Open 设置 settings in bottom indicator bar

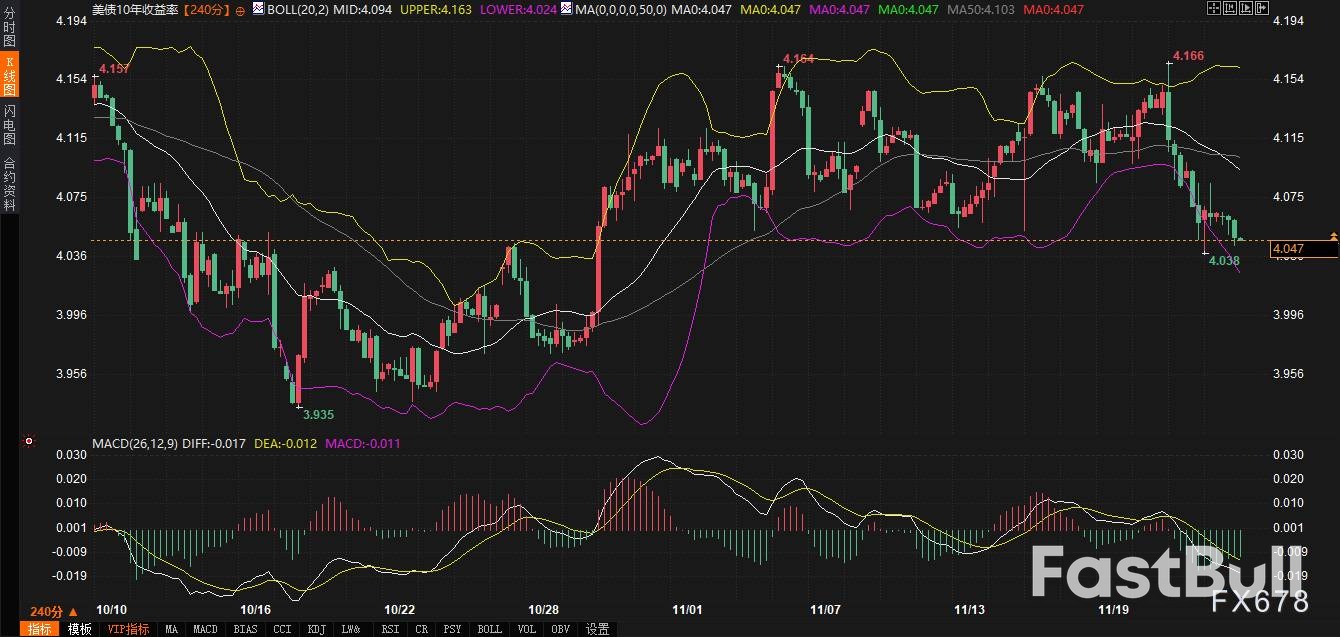pyautogui.click(x=597, y=629)
